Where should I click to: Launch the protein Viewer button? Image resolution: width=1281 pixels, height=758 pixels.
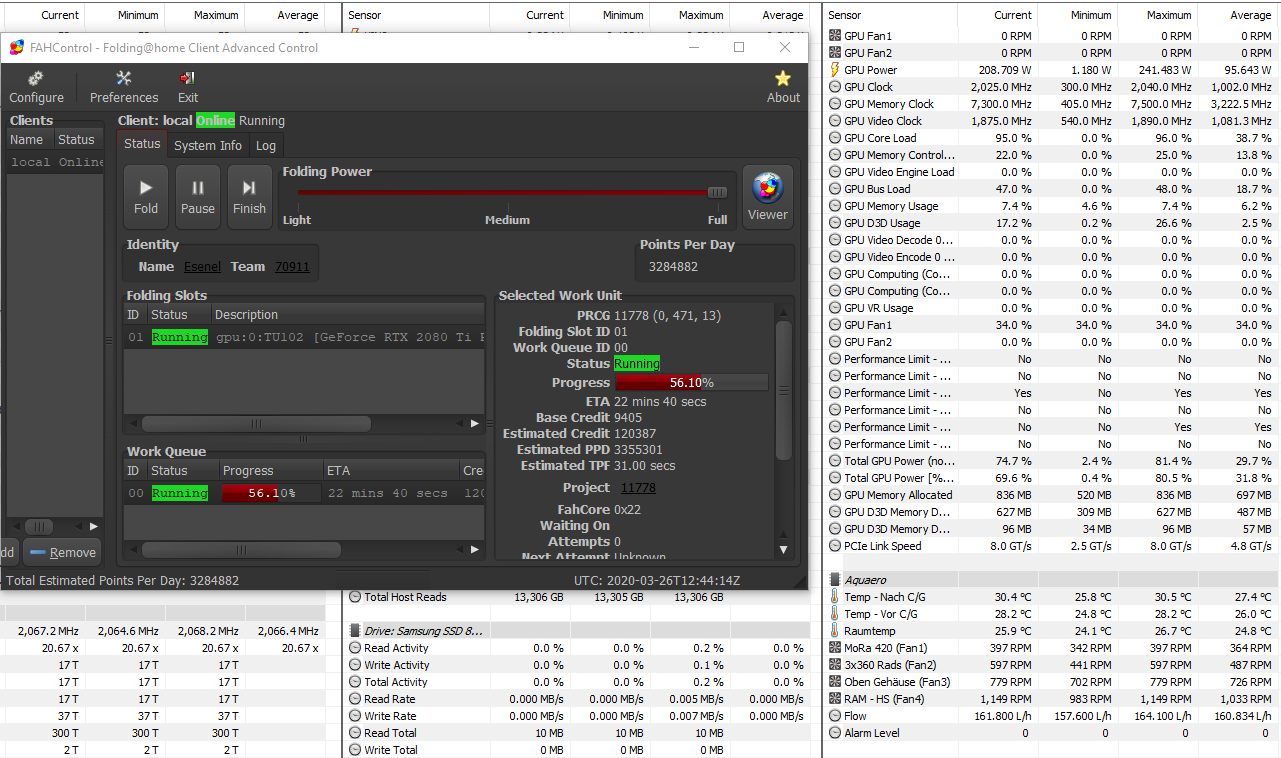768,196
